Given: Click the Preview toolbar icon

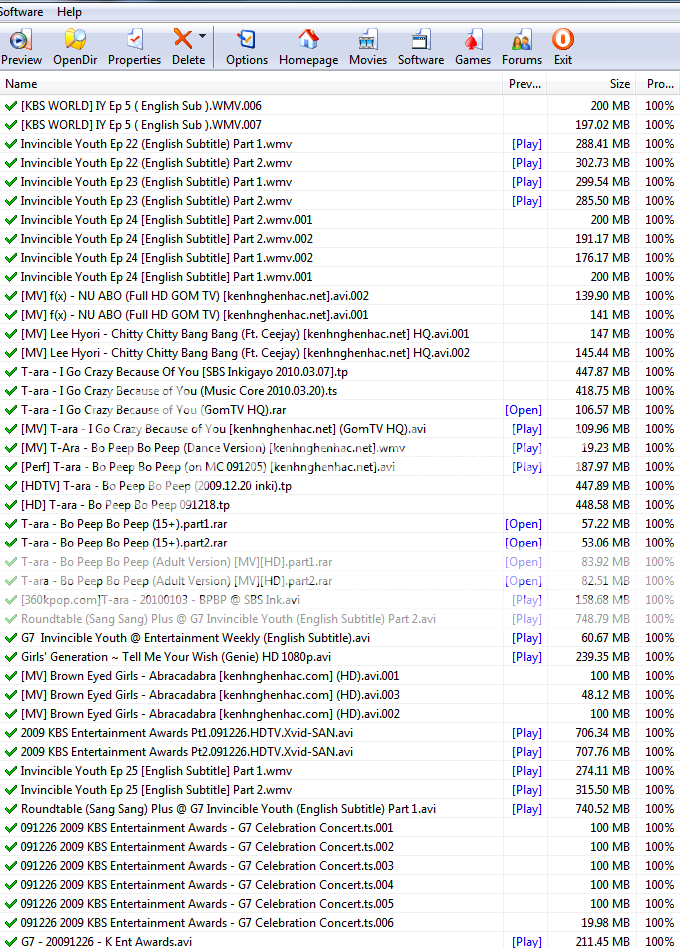Looking at the screenshot, I should [21, 40].
